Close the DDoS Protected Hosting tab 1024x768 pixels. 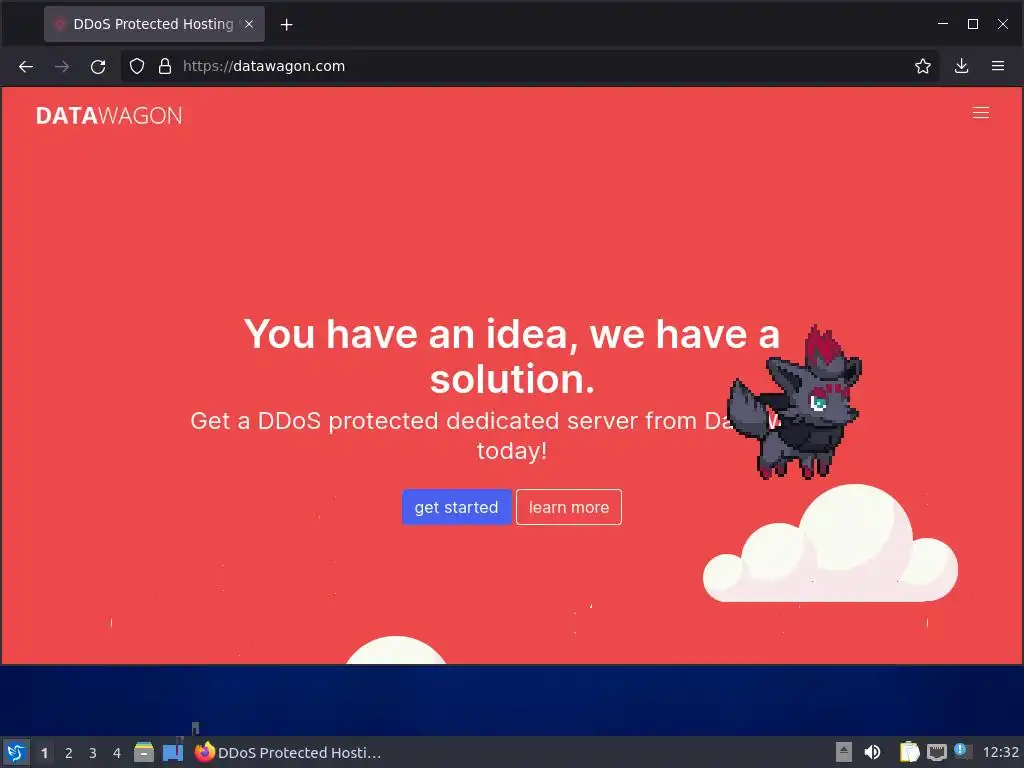[249, 24]
